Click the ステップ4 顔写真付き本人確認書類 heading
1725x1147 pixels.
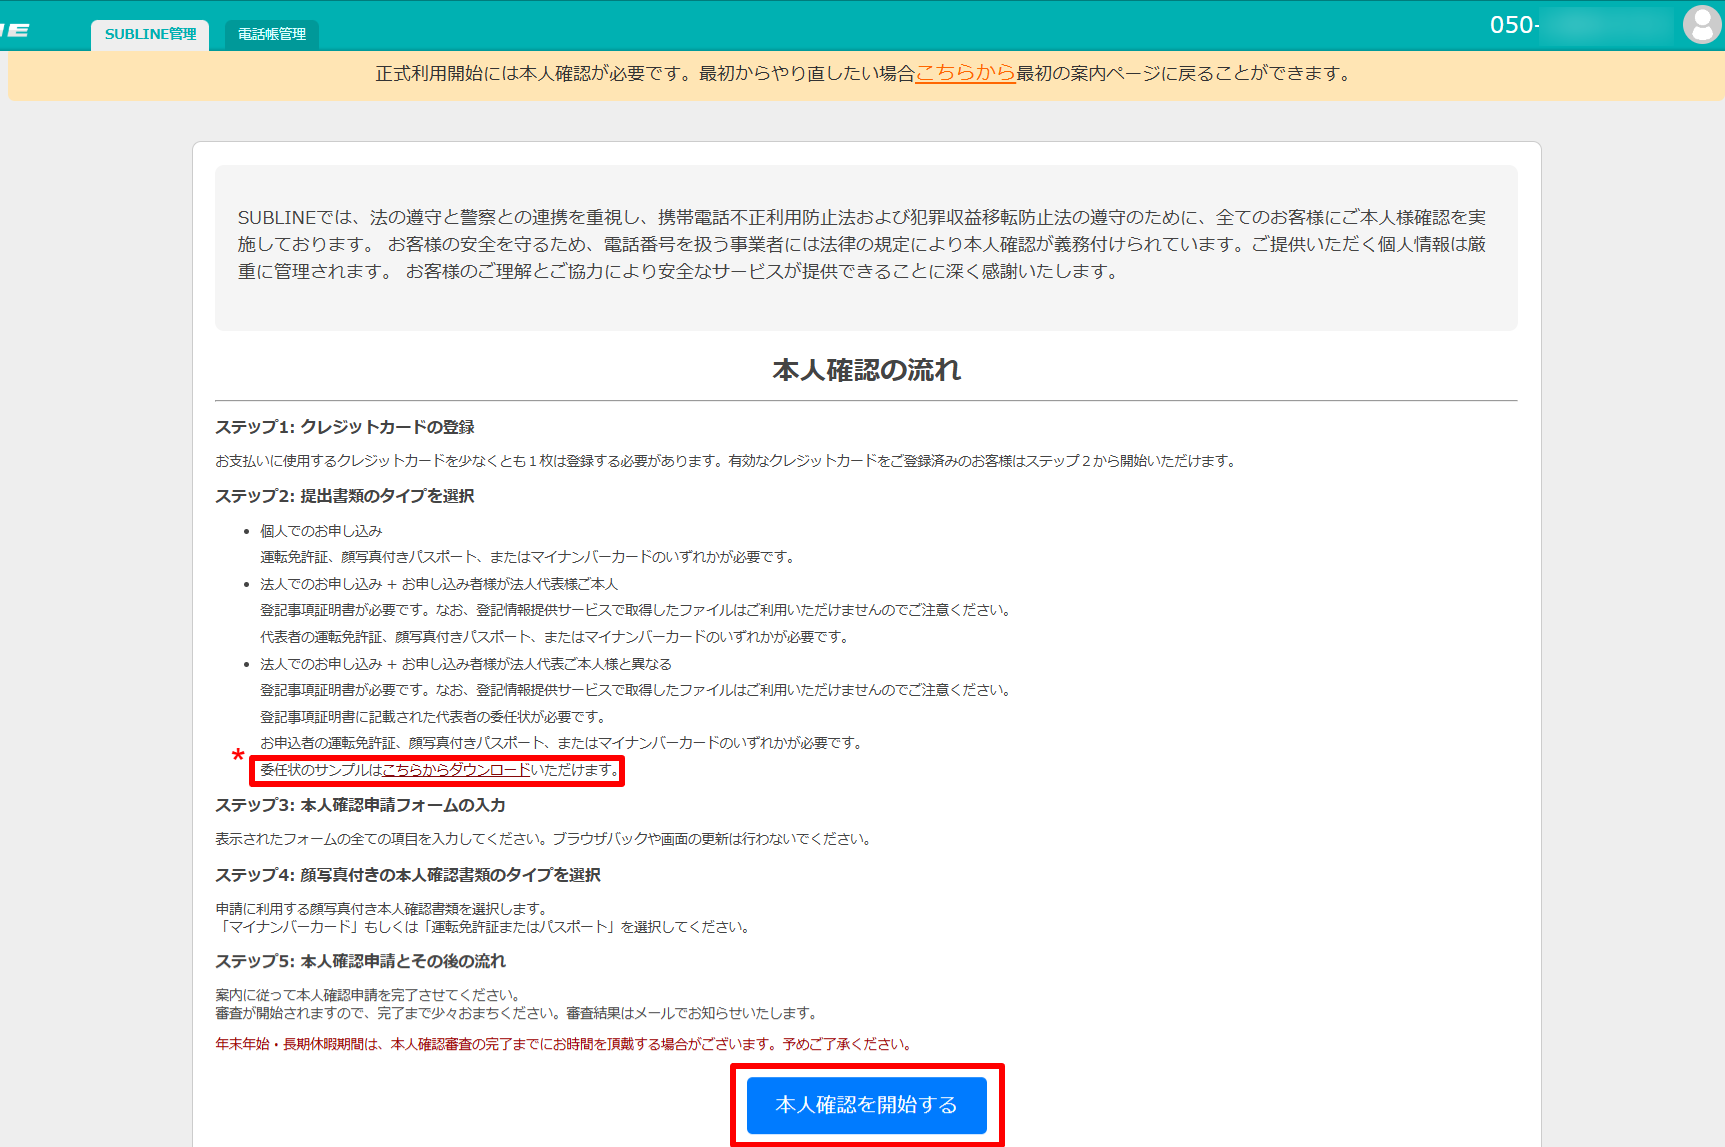(408, 875)
